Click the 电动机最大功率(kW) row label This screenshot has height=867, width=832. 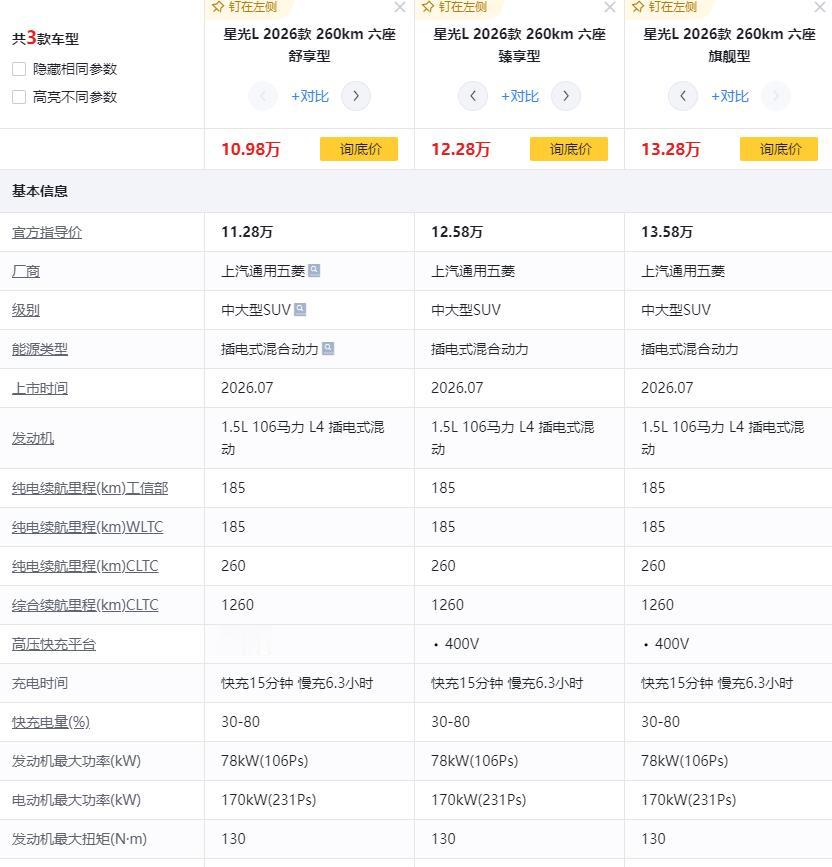(x=76, y=800)
